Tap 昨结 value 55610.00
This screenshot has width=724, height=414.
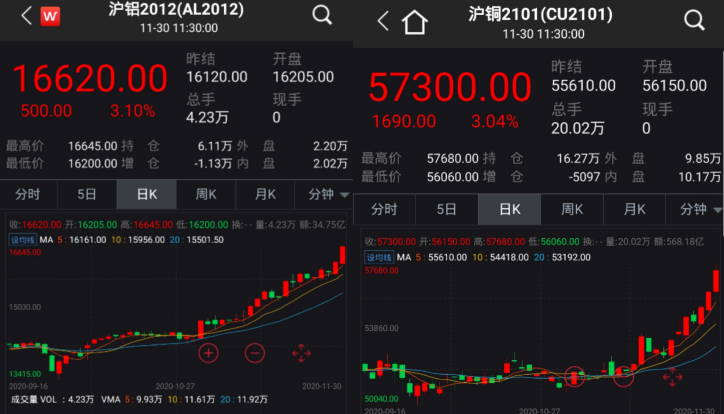coord(583,86)
